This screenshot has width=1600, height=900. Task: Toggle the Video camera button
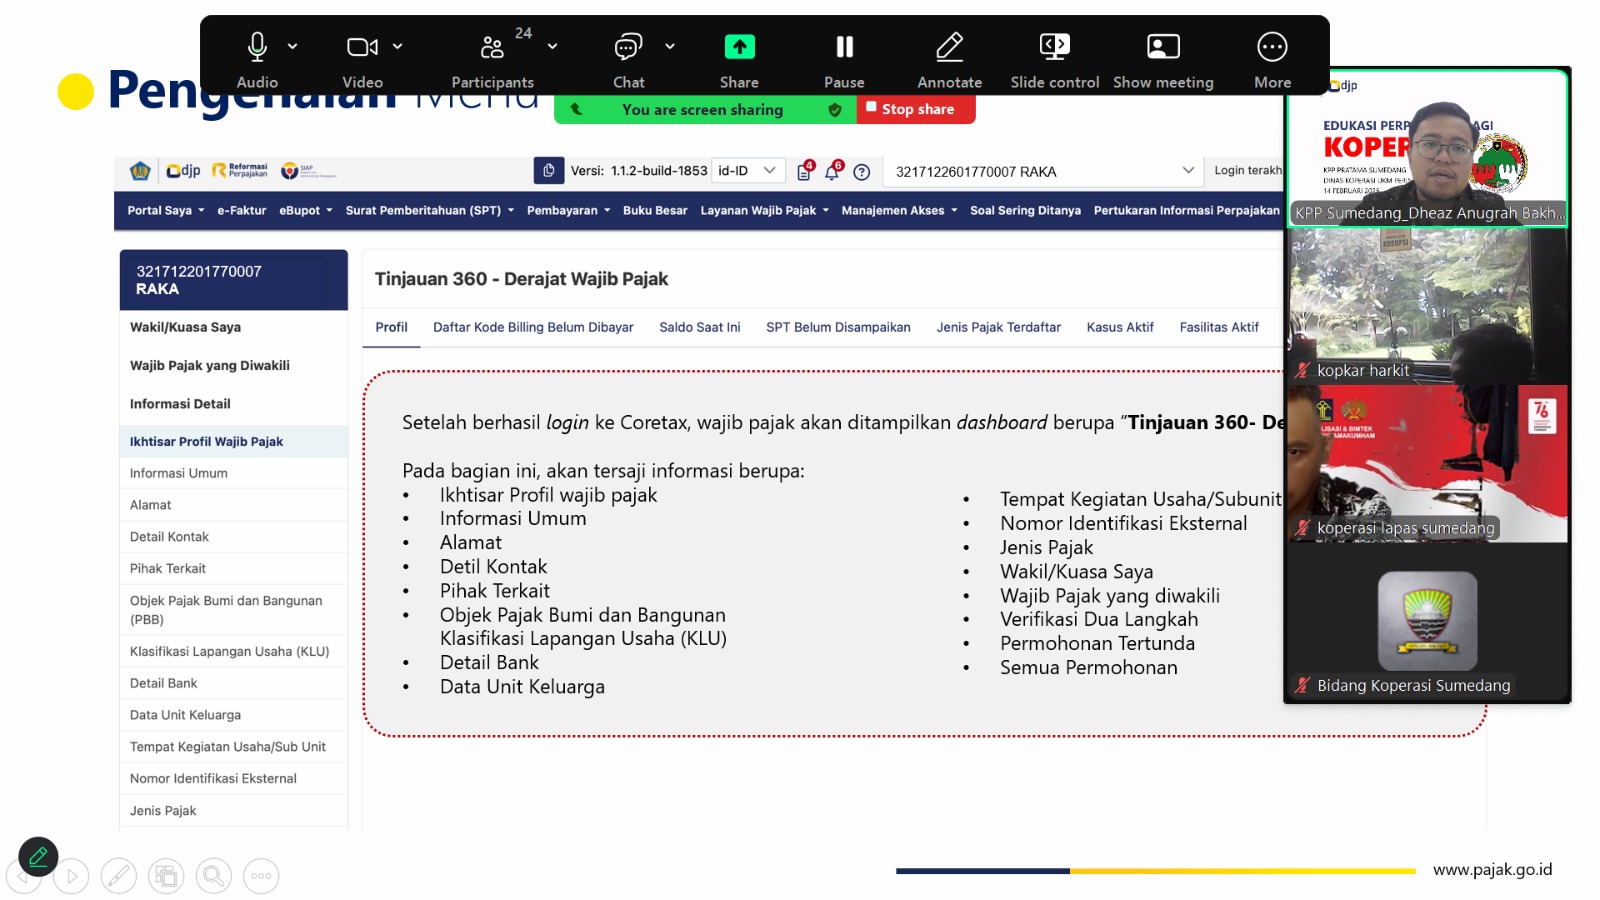(x=361, y=47)
